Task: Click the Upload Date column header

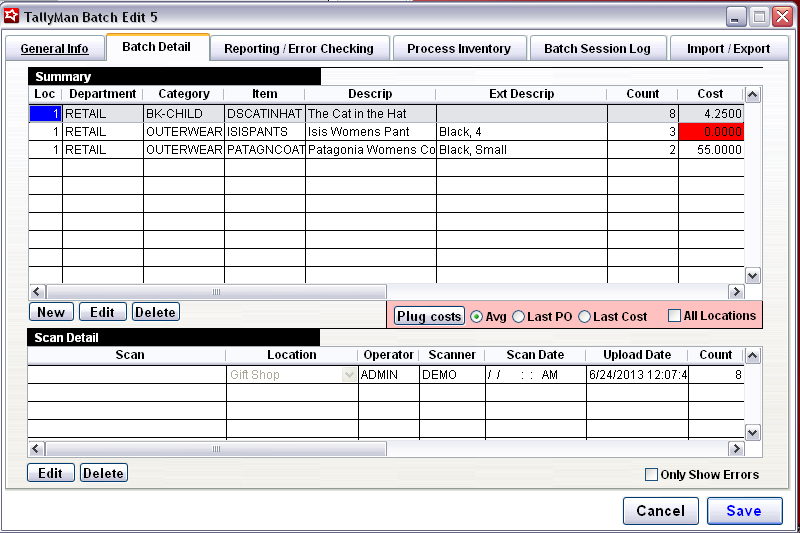Action: [637, 355]
